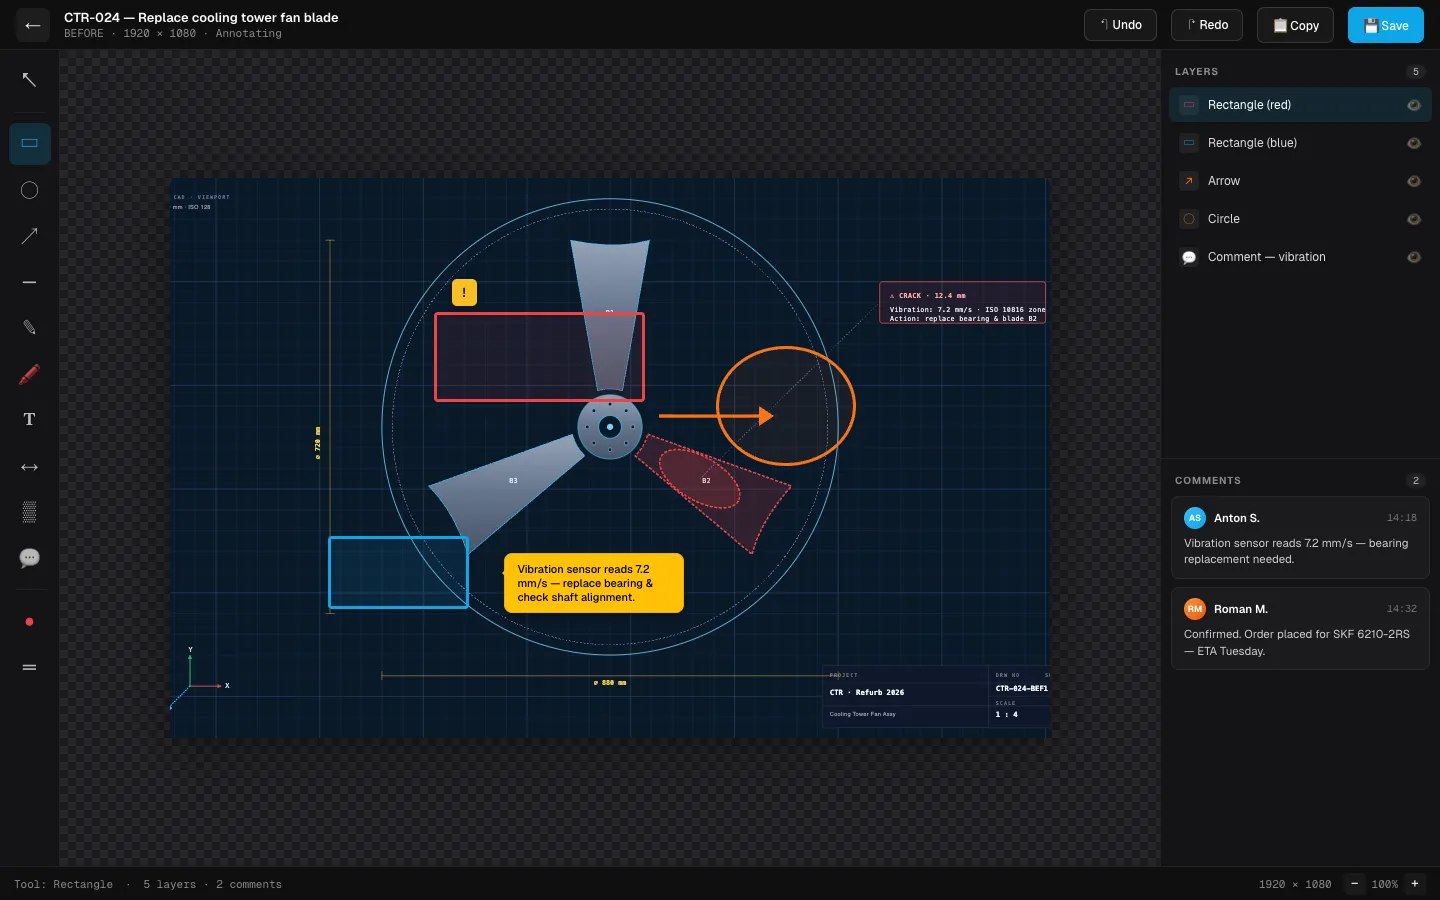Select the red Highlighter/crayon tool
1440x900 pixels.
(29, 374)
